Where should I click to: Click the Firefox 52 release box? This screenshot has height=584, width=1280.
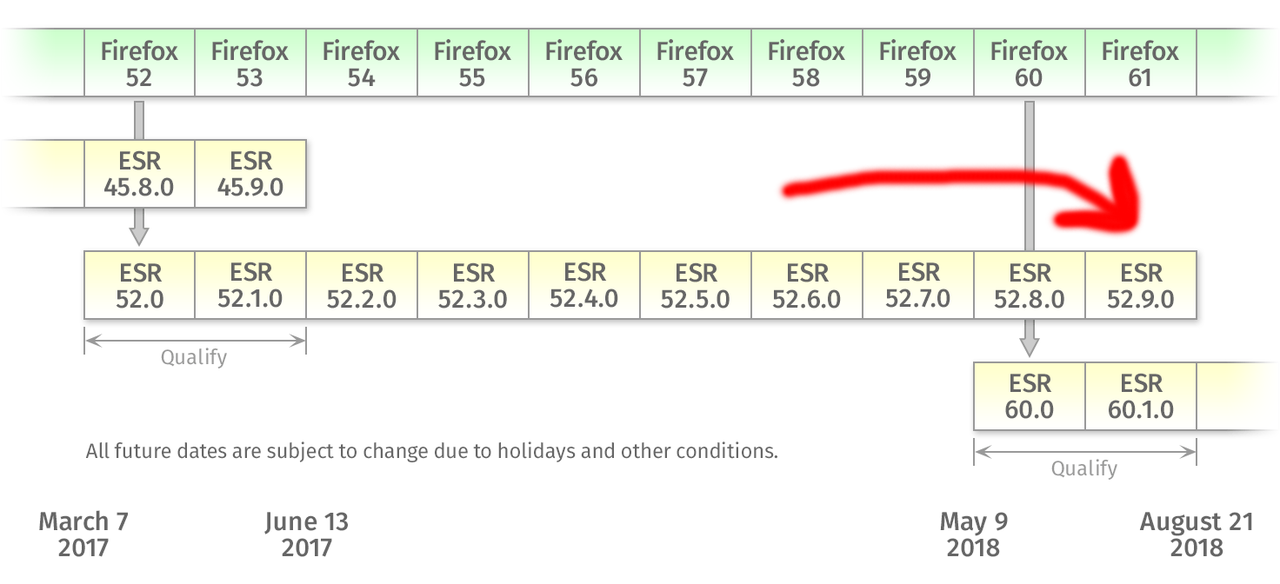(x=139, y=63)
